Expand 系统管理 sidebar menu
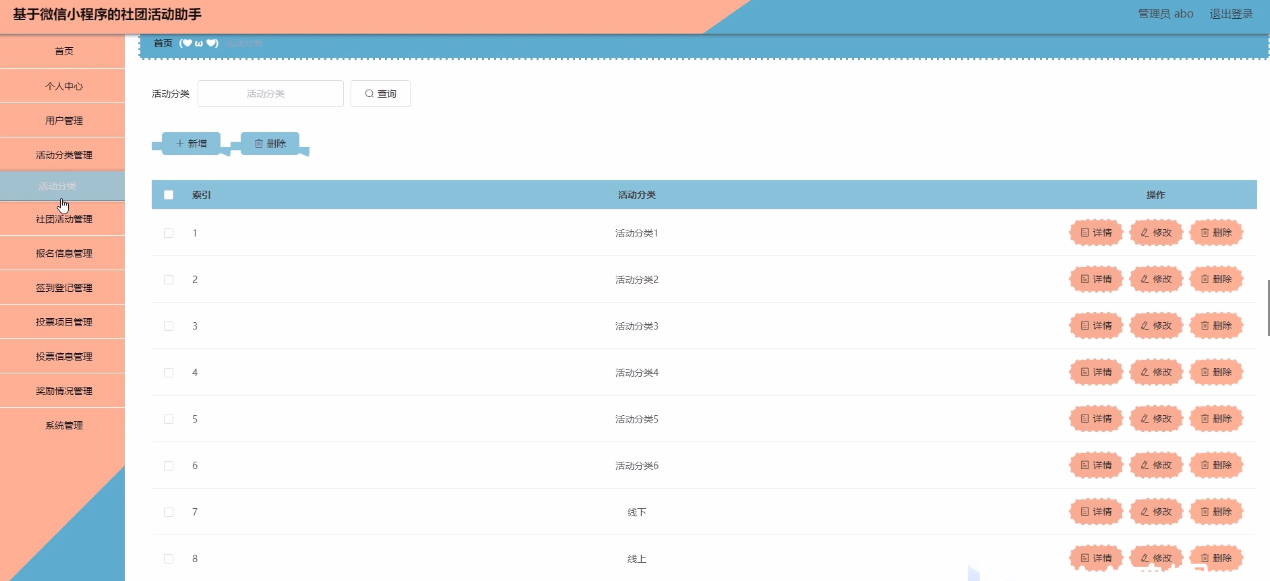The image size is (1270, 581). [63, 425]
